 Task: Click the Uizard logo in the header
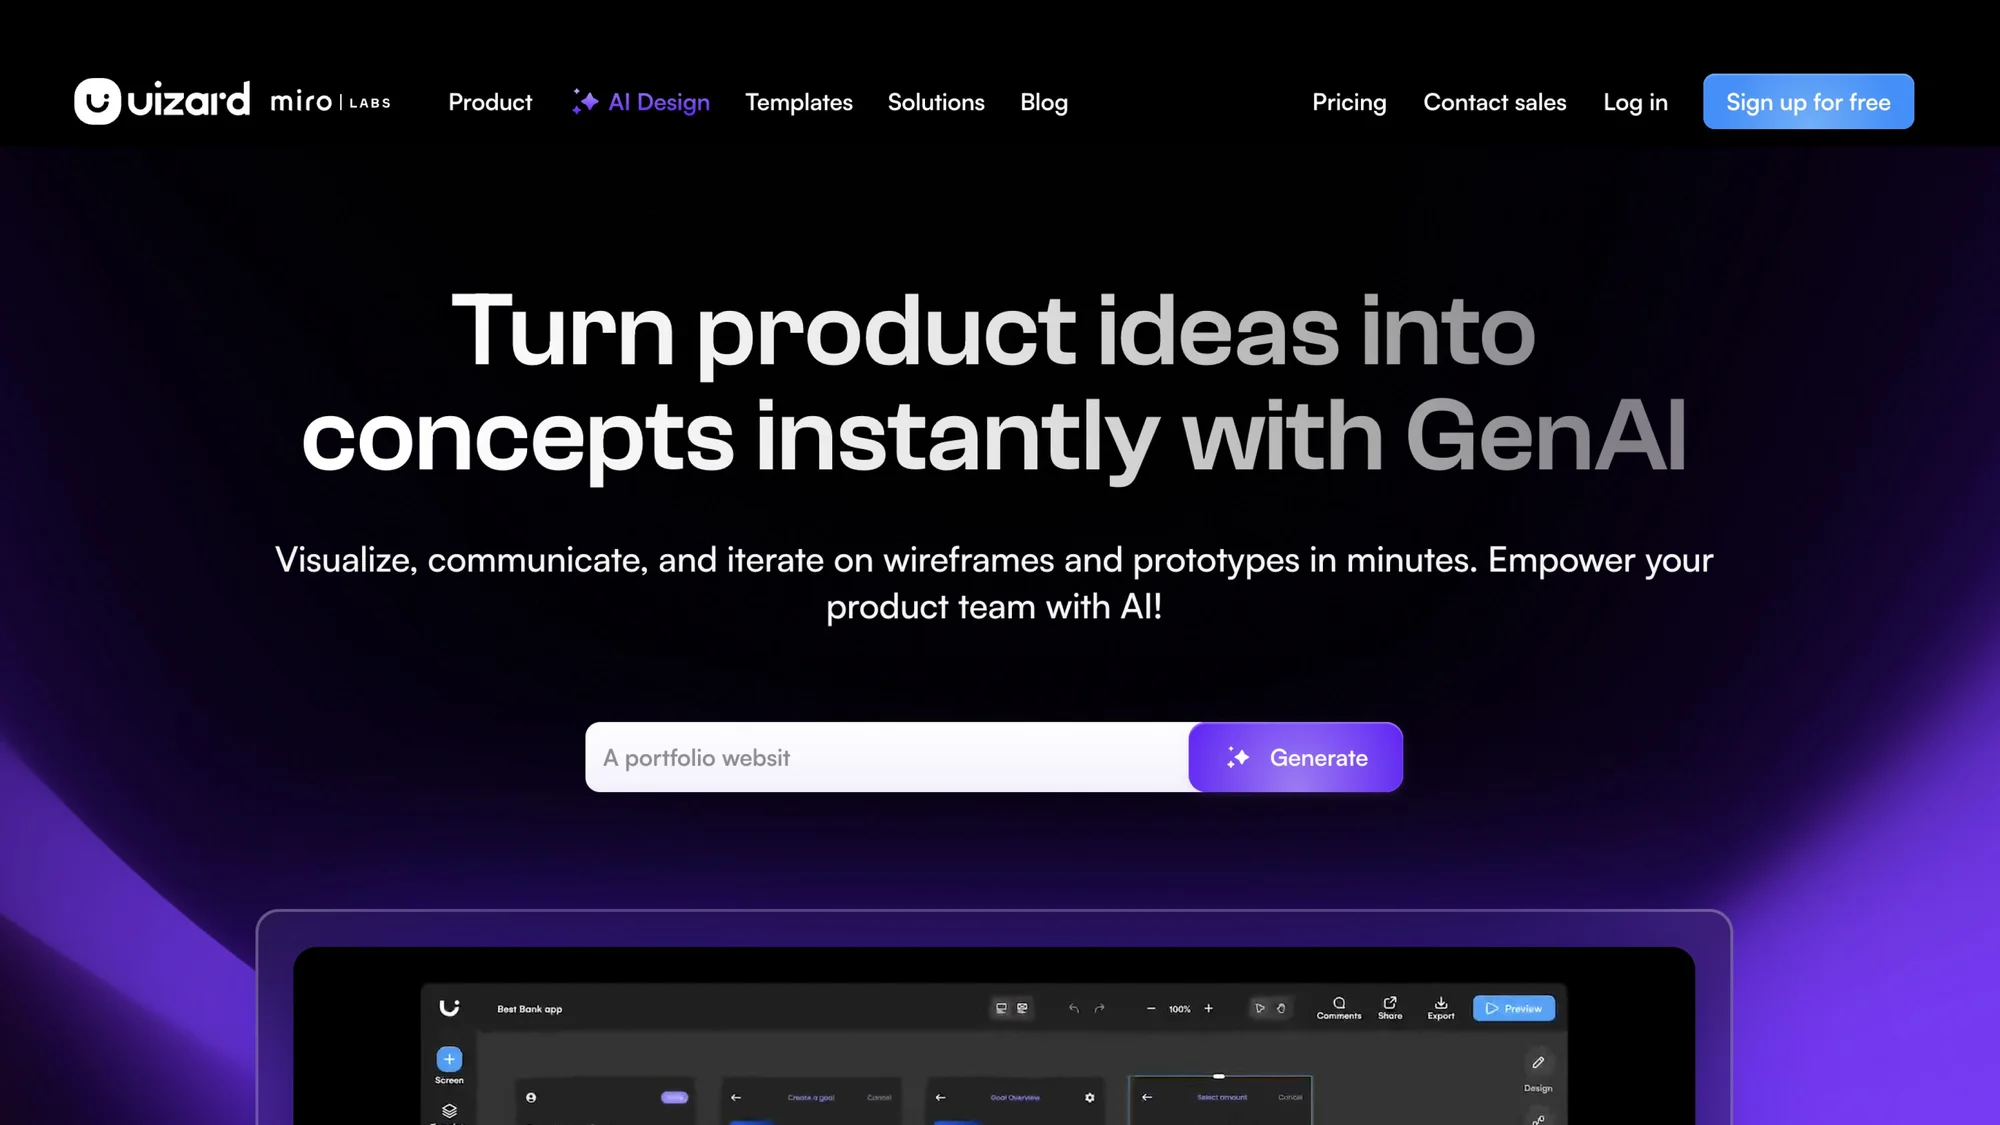point(162,101)
